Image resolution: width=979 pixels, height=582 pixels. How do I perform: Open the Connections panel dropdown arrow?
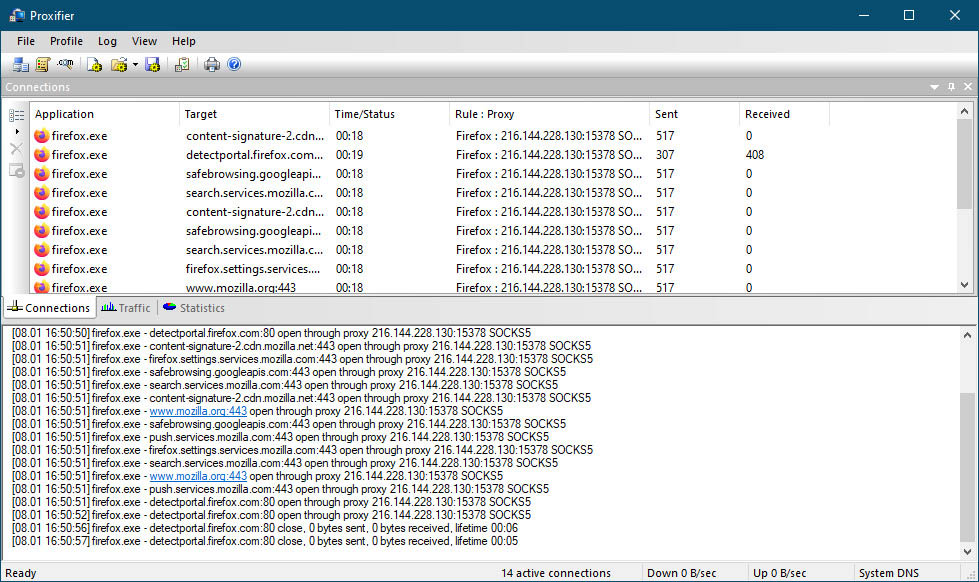click(x=934, y=87)
